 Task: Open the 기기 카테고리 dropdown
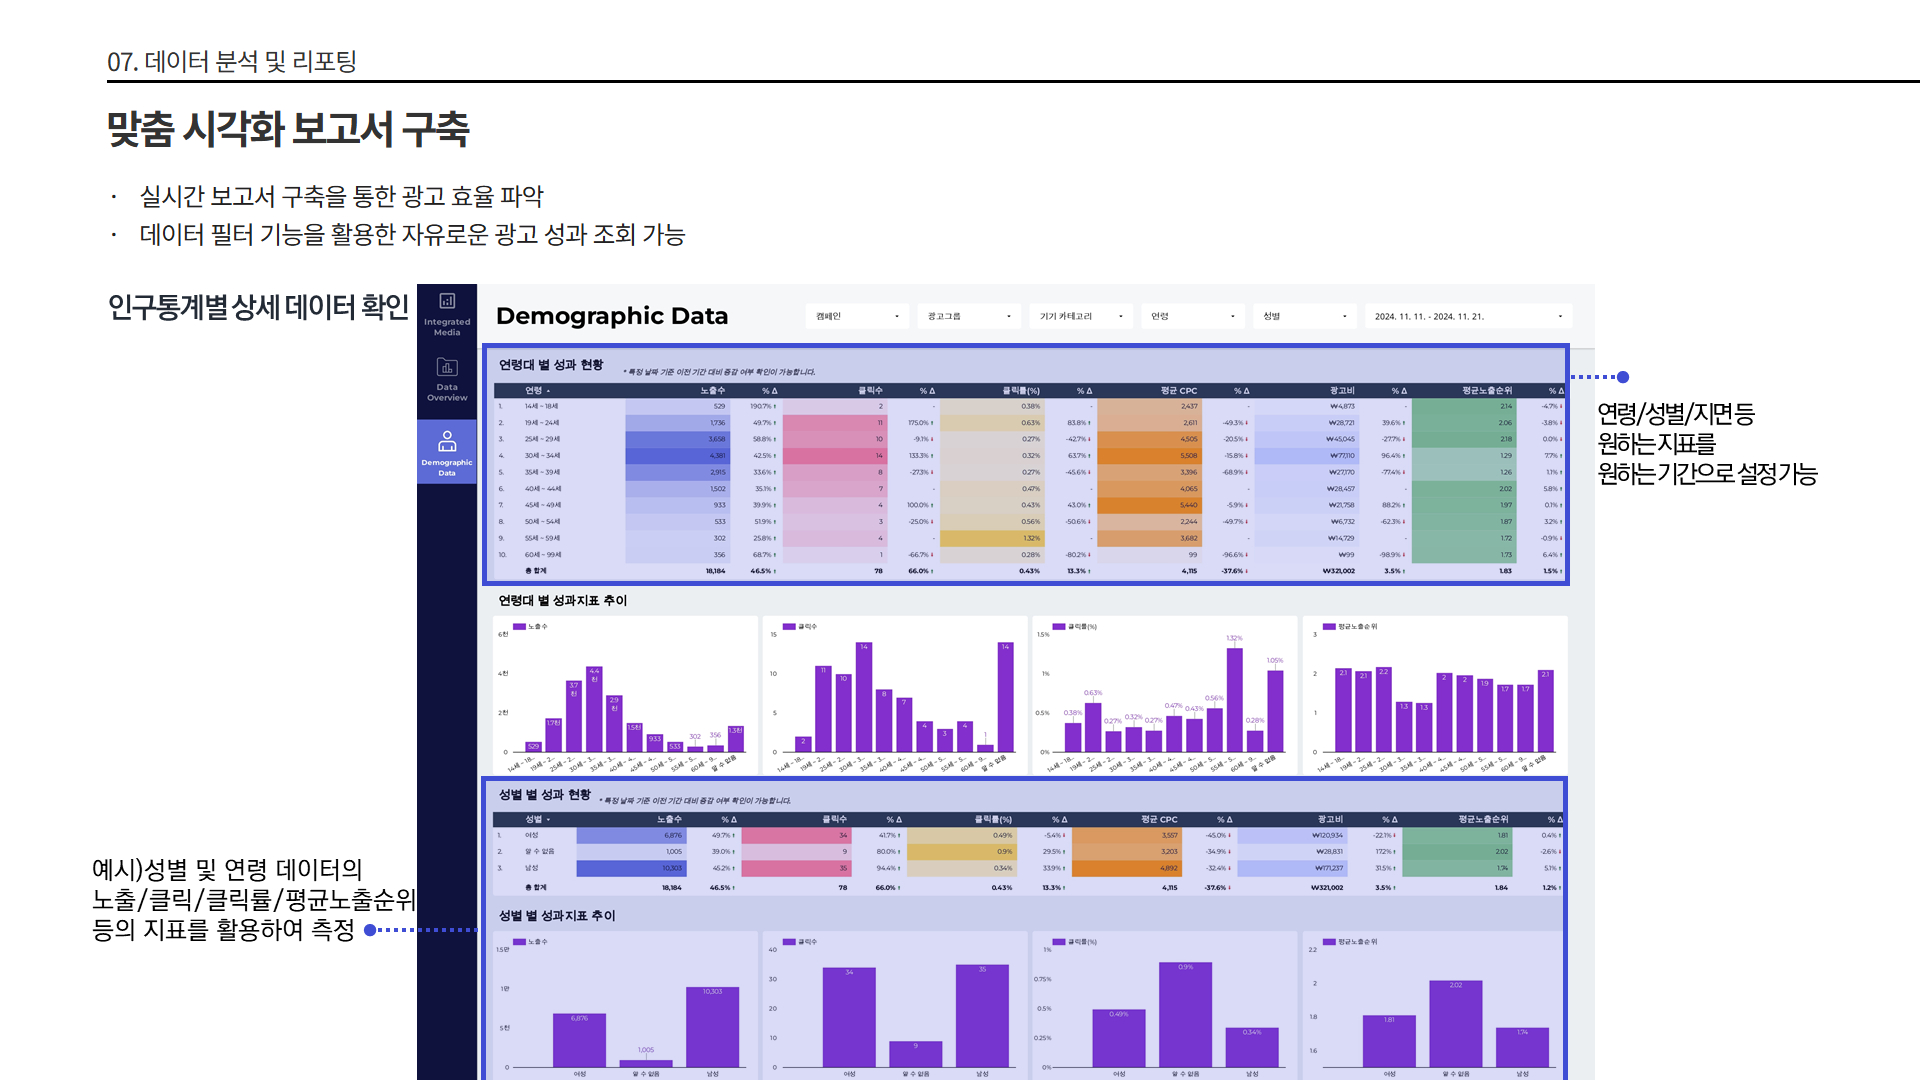(1081, 316)
